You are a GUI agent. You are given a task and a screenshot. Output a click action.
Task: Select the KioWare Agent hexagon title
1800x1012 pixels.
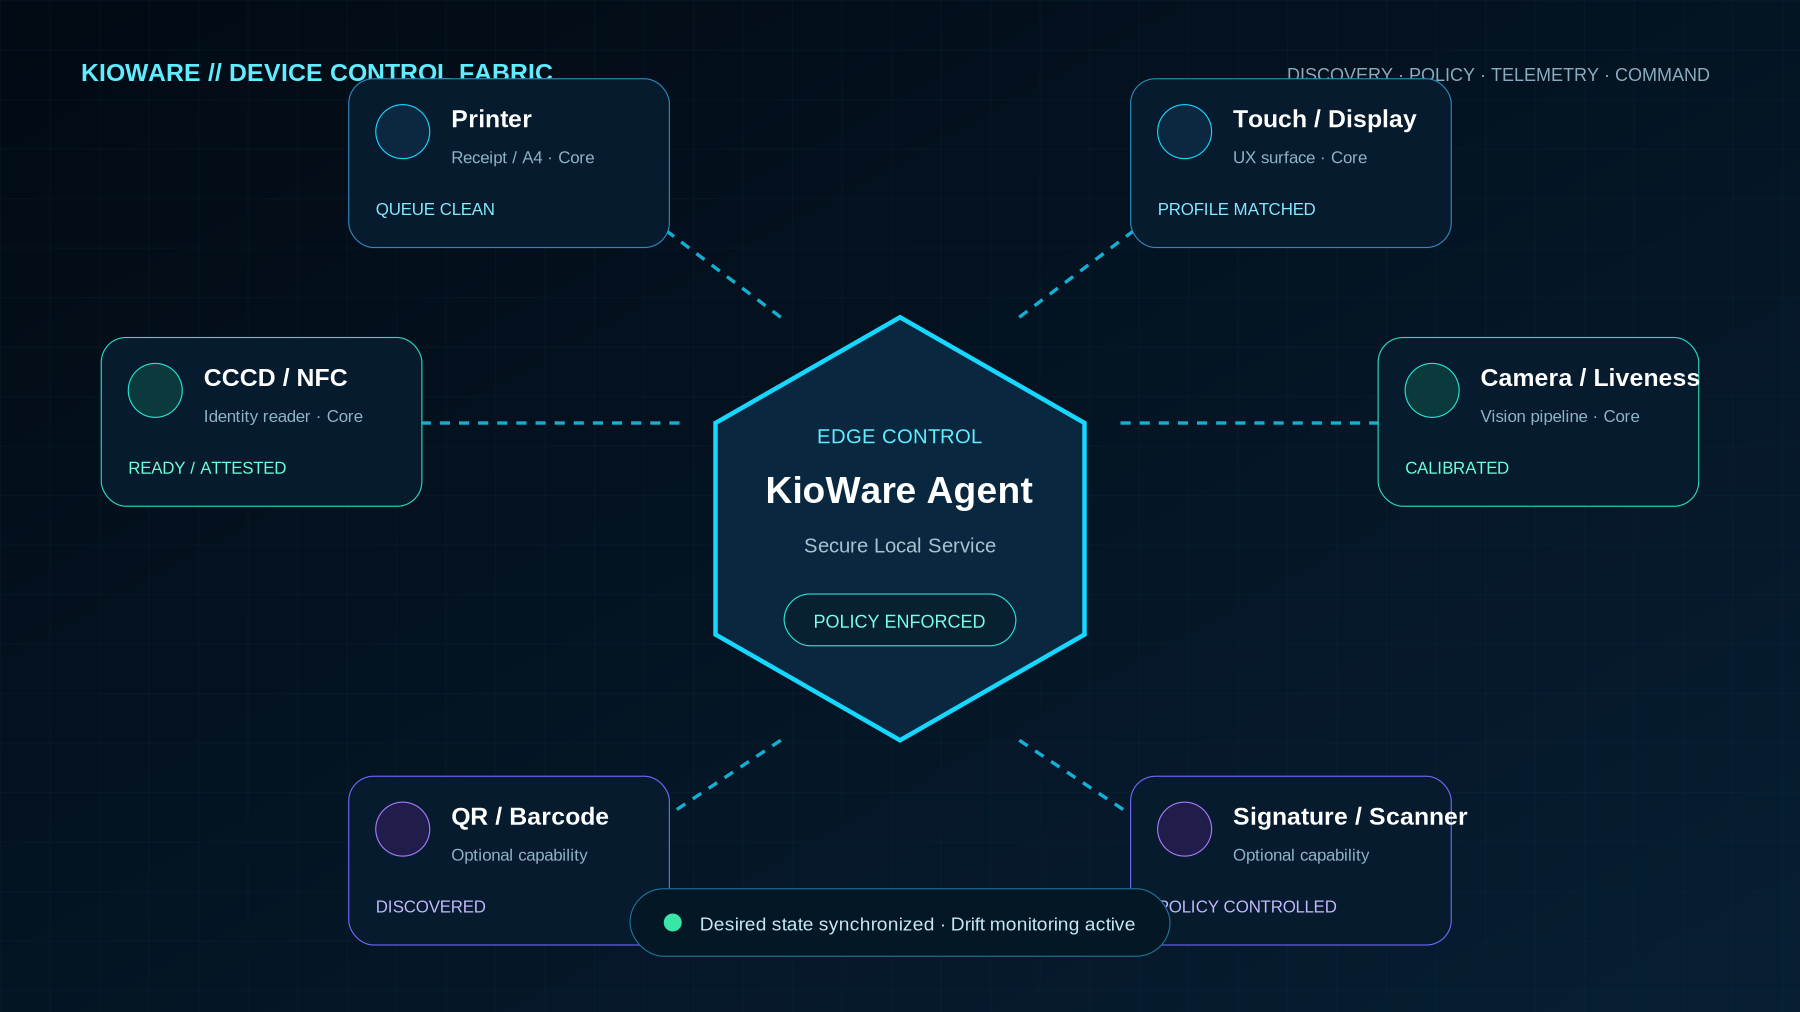tap(899, 491)
